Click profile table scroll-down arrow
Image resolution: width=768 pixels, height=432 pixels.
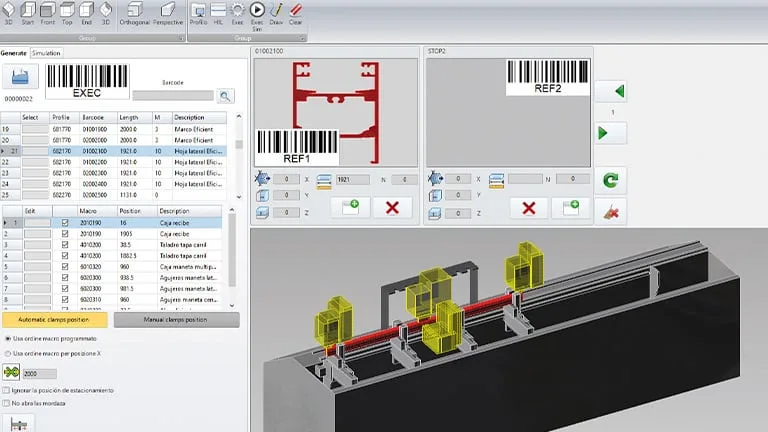tap(239, 197)
